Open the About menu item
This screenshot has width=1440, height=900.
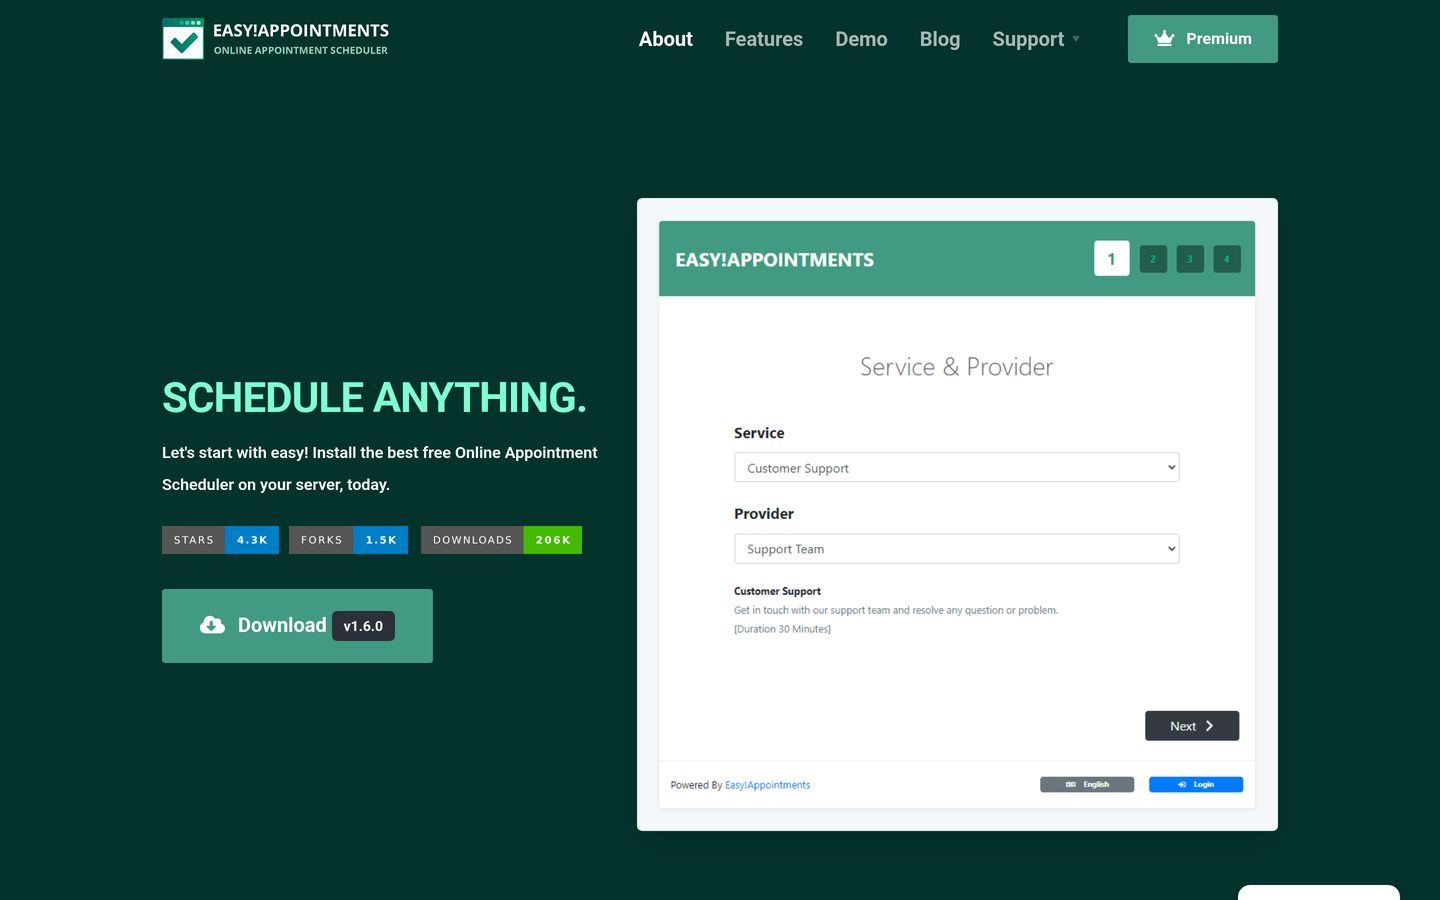[x=665, y=39]
